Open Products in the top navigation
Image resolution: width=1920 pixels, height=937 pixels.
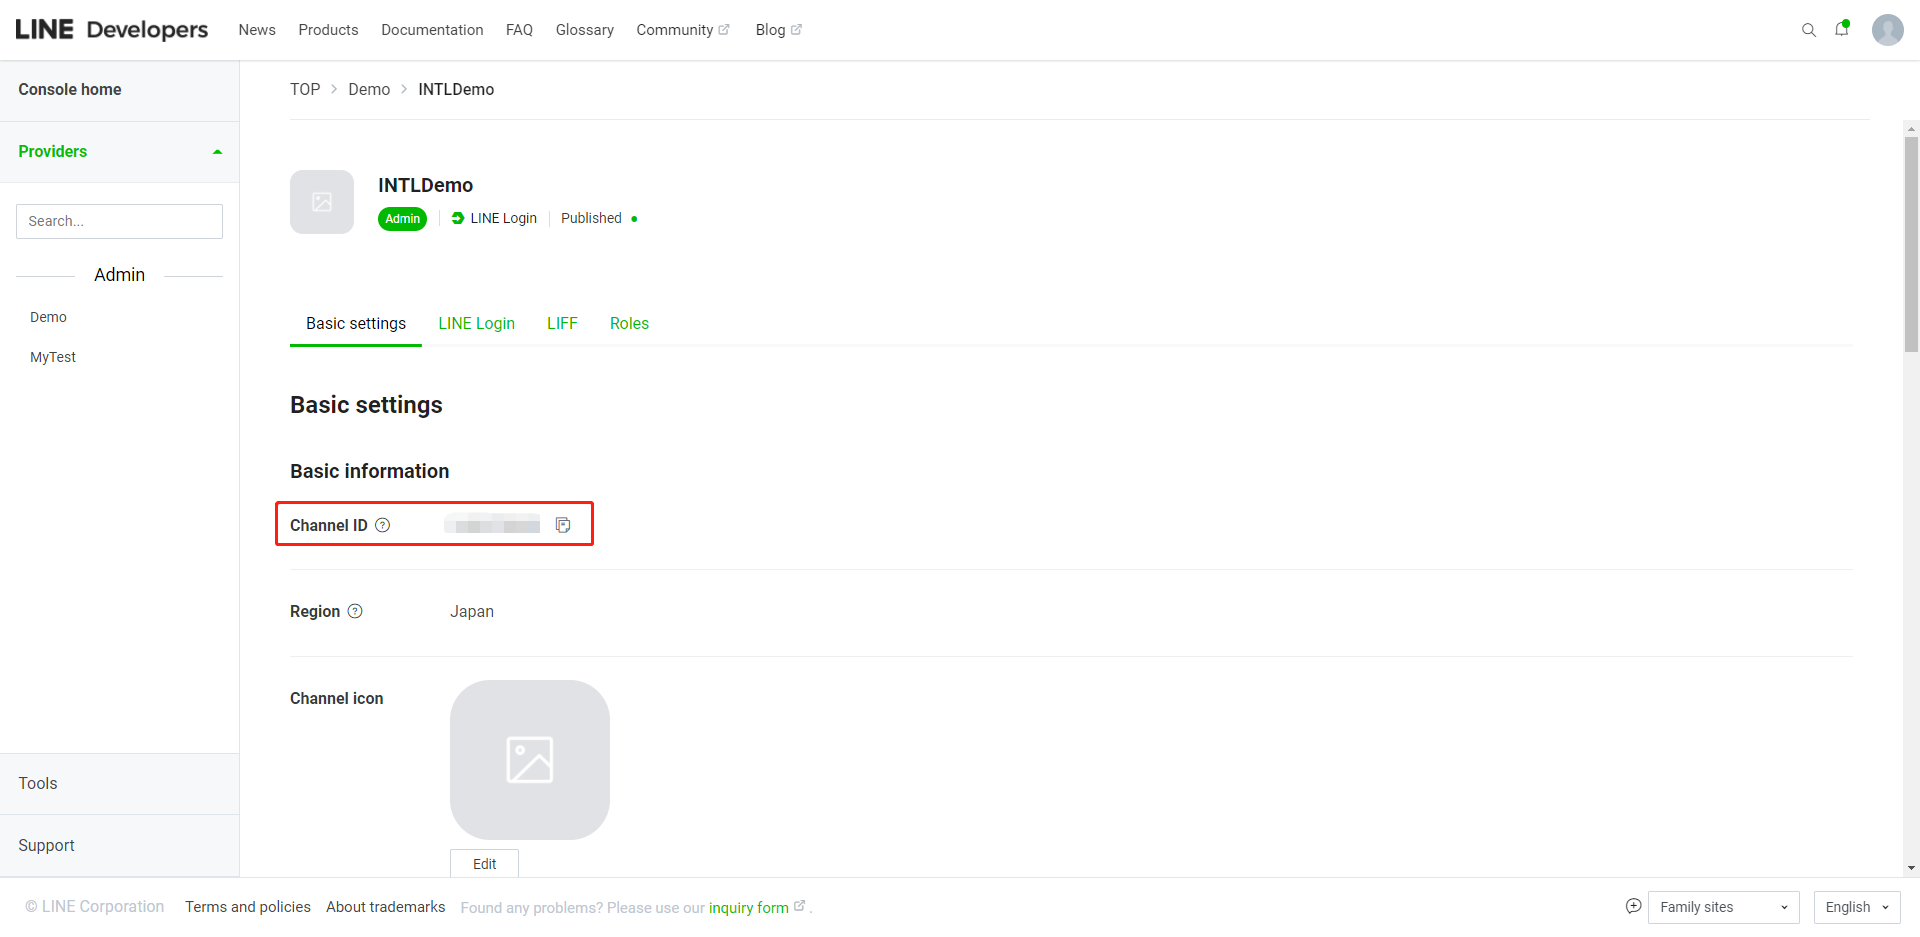[328, 30]
